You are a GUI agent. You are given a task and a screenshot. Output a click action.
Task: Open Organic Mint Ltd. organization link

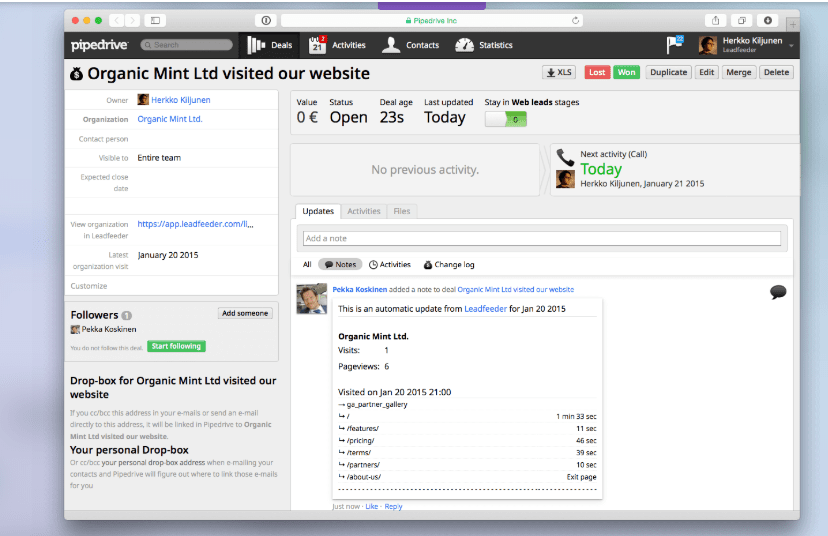click(x=170, y=119)
